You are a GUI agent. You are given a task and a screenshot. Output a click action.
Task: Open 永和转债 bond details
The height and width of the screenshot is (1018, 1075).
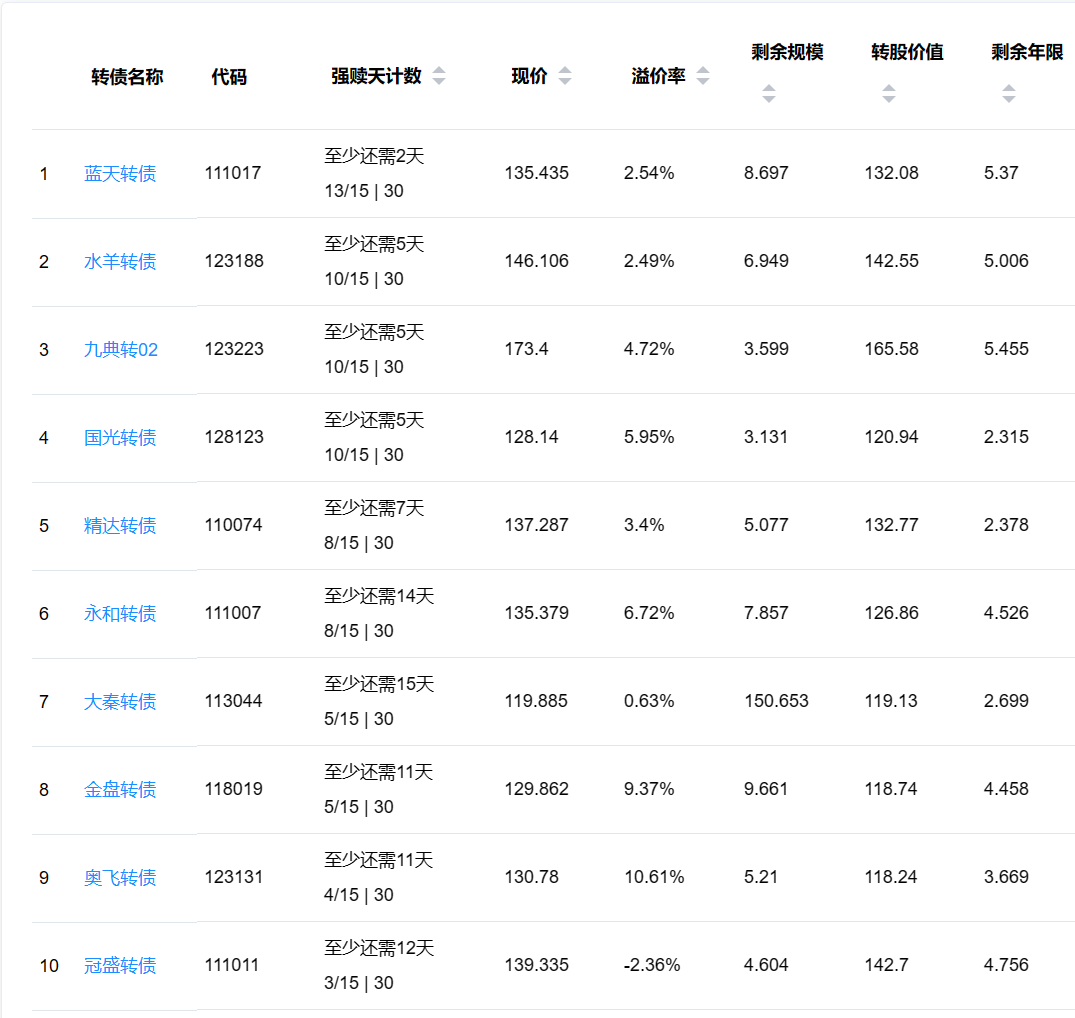click(120, 614)
